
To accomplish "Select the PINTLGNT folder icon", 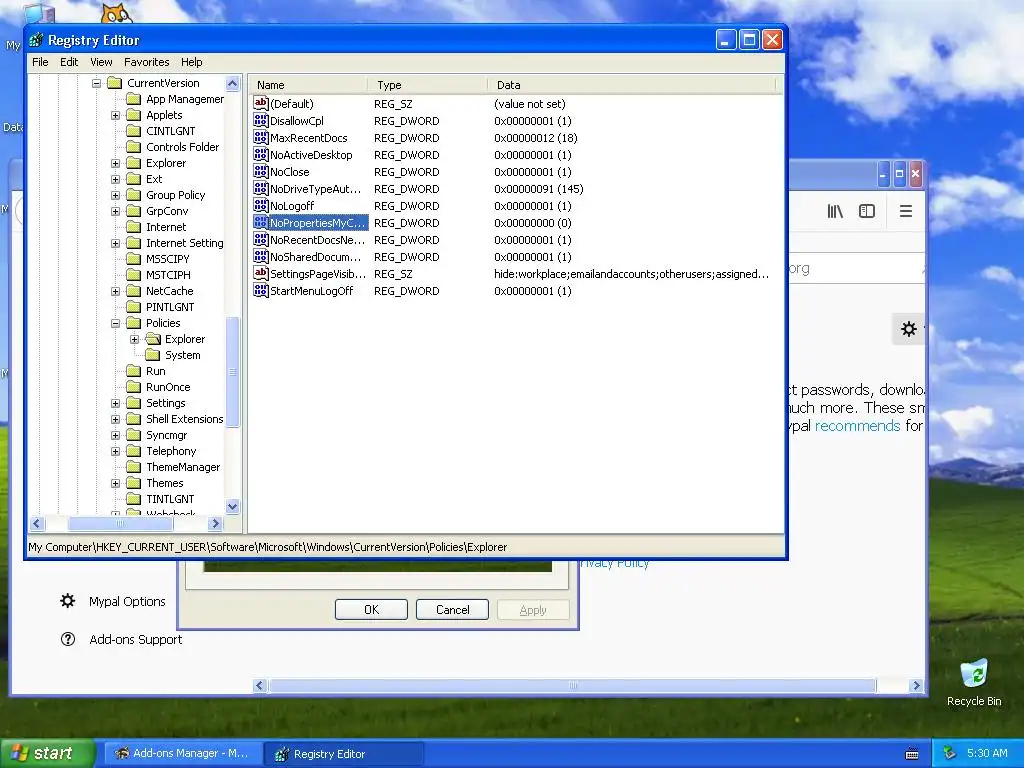I will 134,307.
